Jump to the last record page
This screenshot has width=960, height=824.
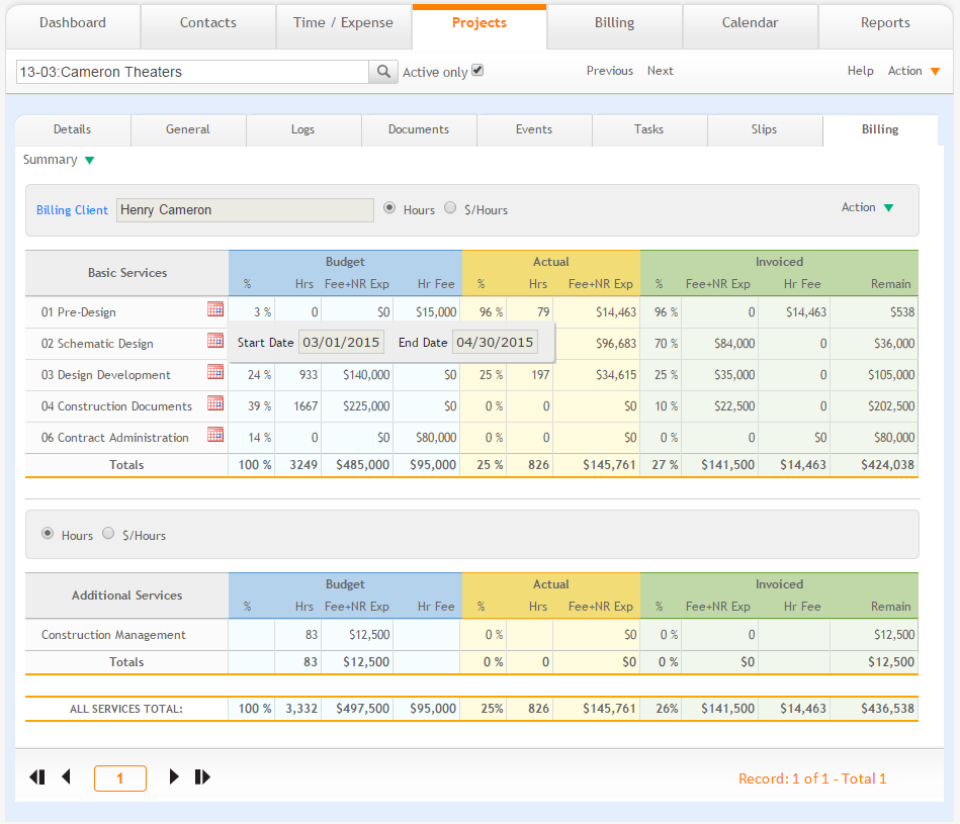click(202, 777)
